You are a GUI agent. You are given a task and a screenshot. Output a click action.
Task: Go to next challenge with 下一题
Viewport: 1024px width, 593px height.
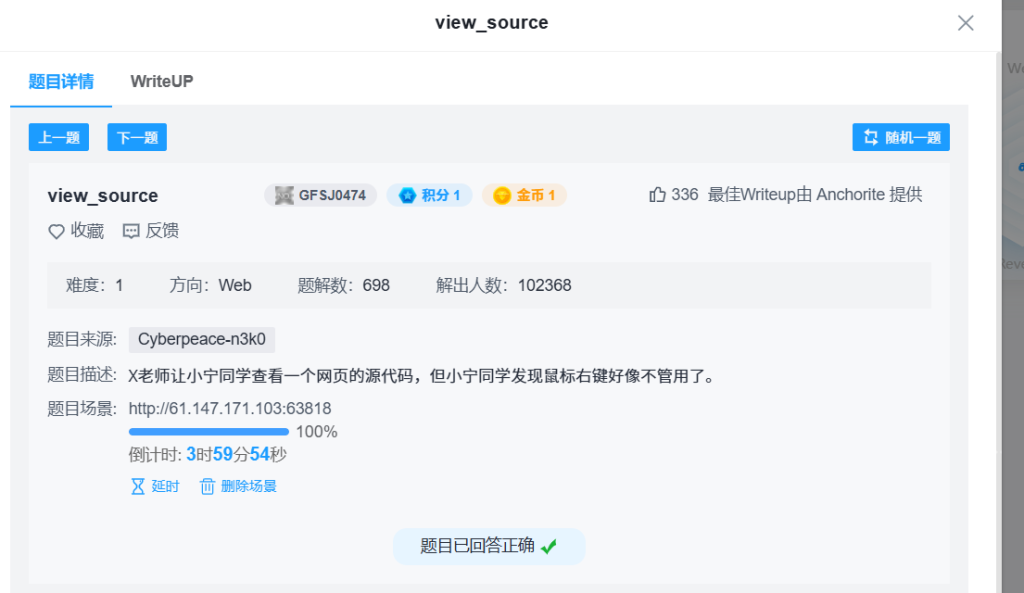[137, 138]
